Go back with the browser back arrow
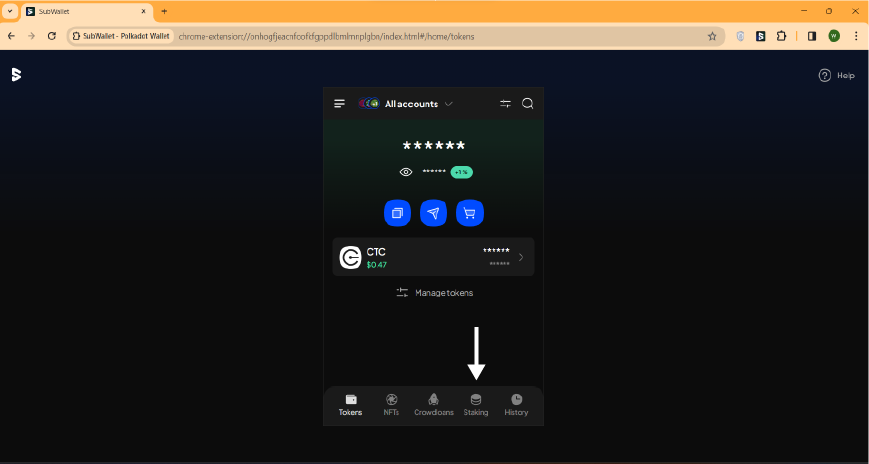 click(12, 36)
